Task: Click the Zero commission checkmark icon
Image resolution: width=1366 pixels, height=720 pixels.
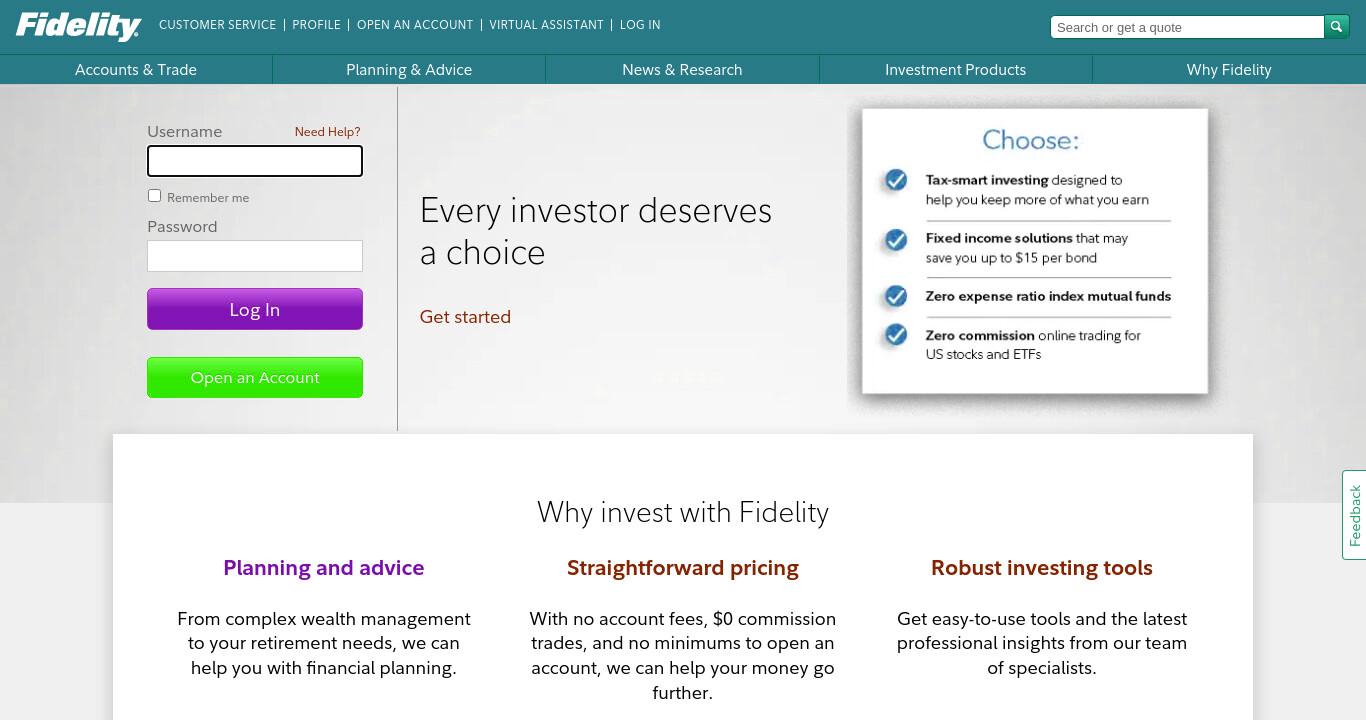Action: click(x=896, y=334)
